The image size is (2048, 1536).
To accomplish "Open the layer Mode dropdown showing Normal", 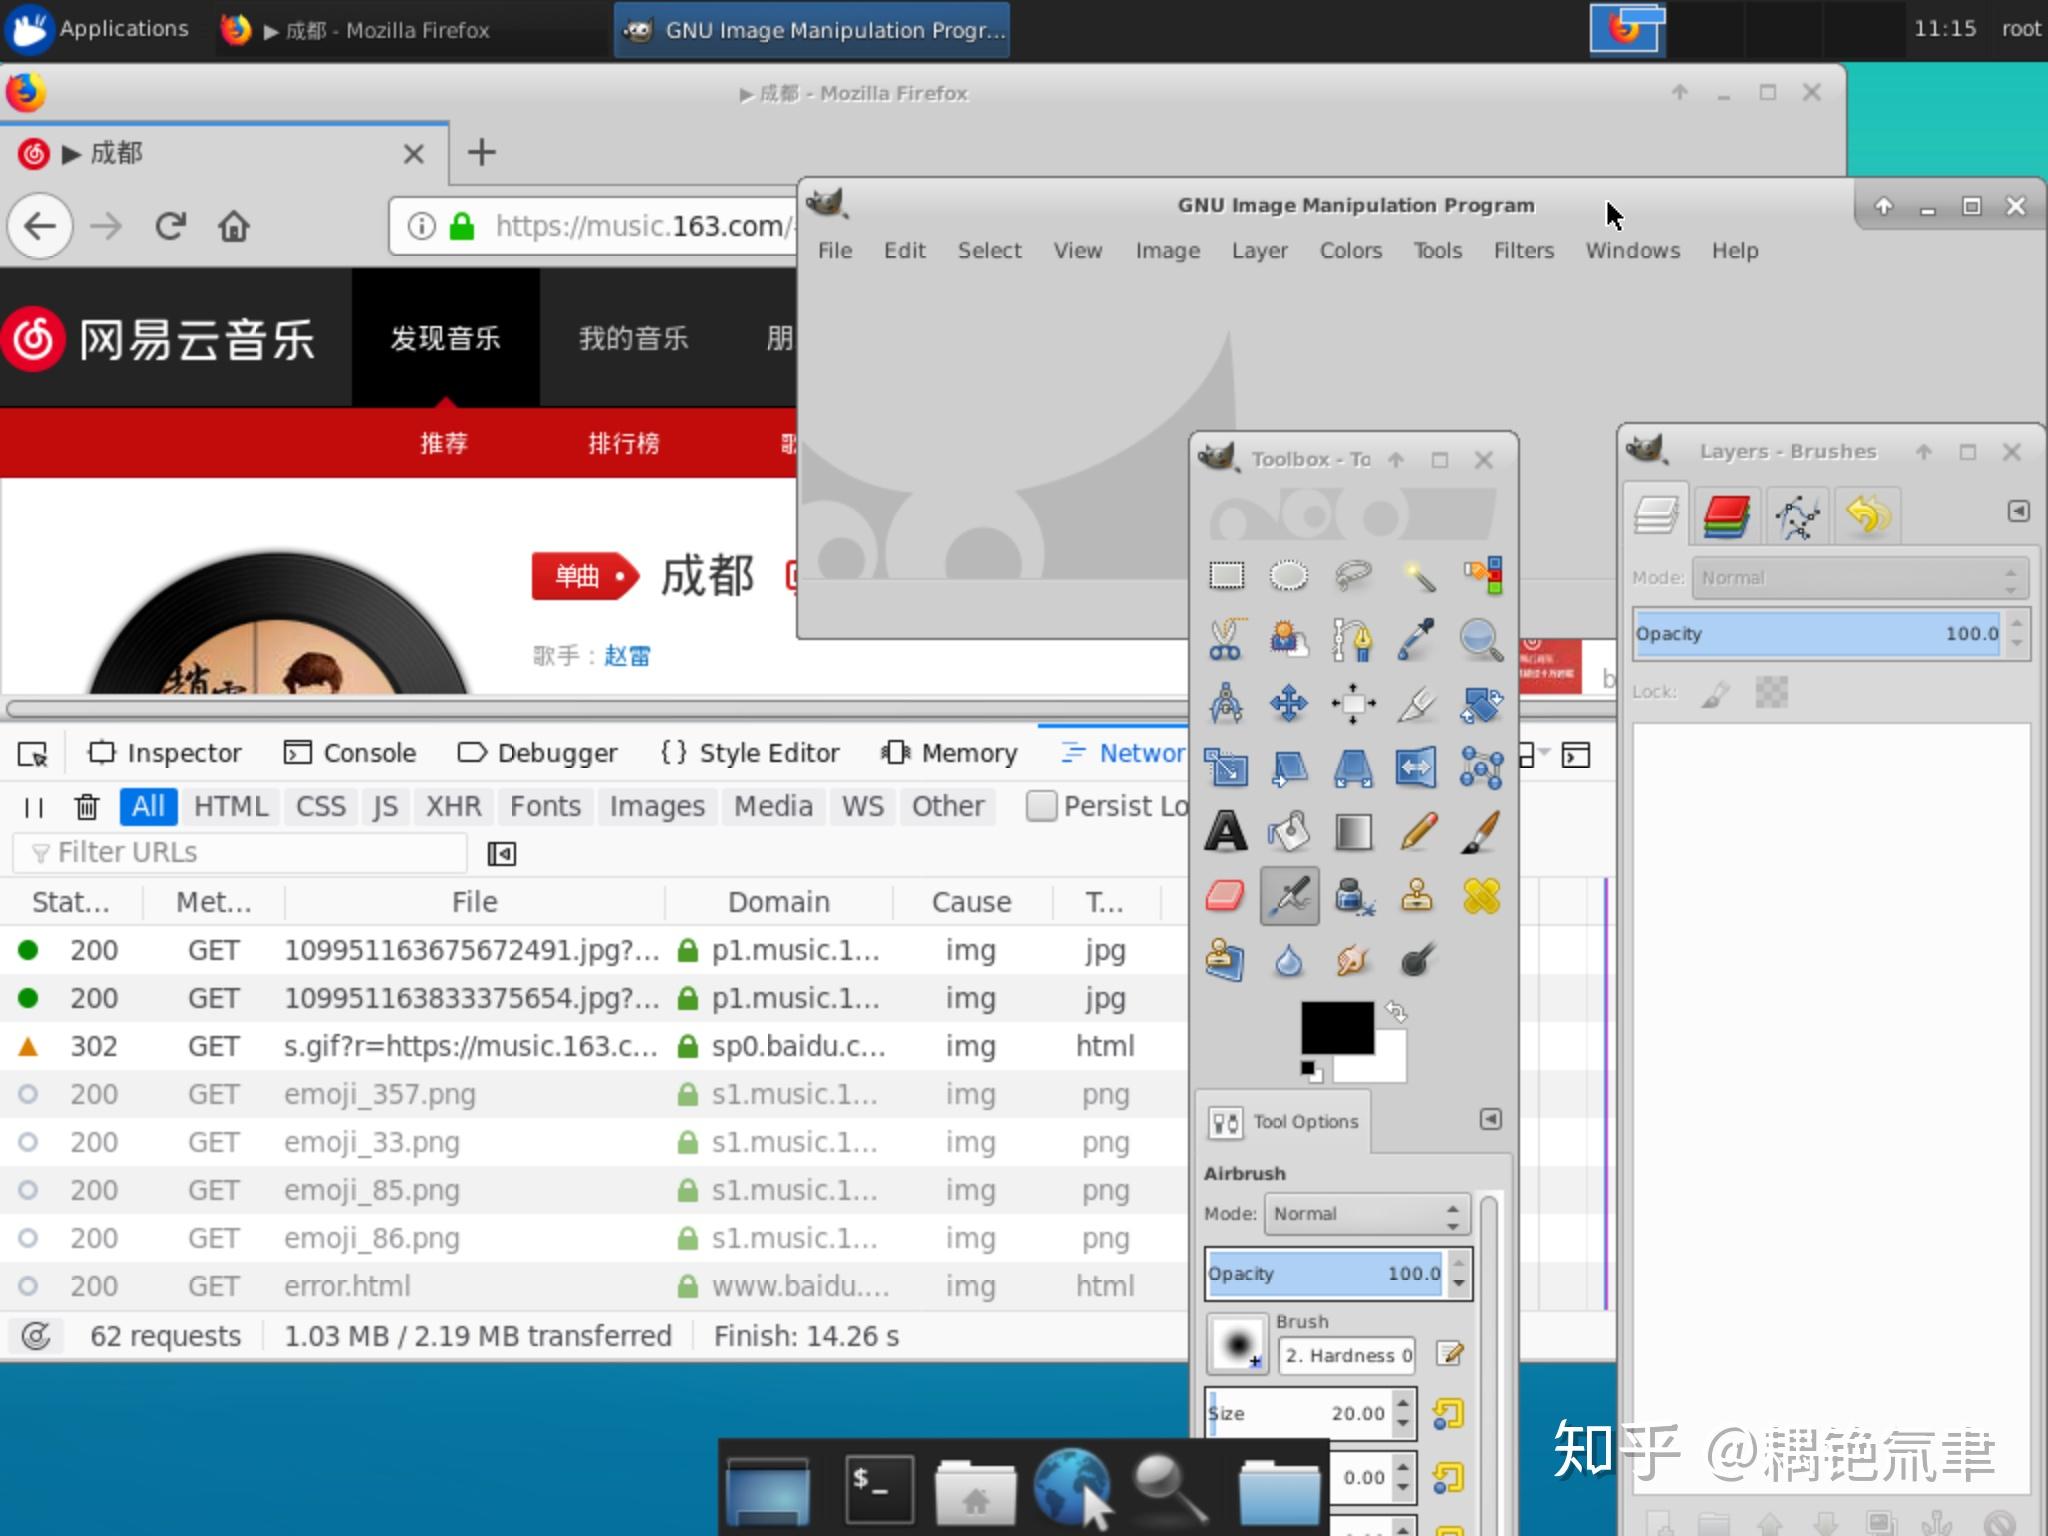I will point(1858,577).
